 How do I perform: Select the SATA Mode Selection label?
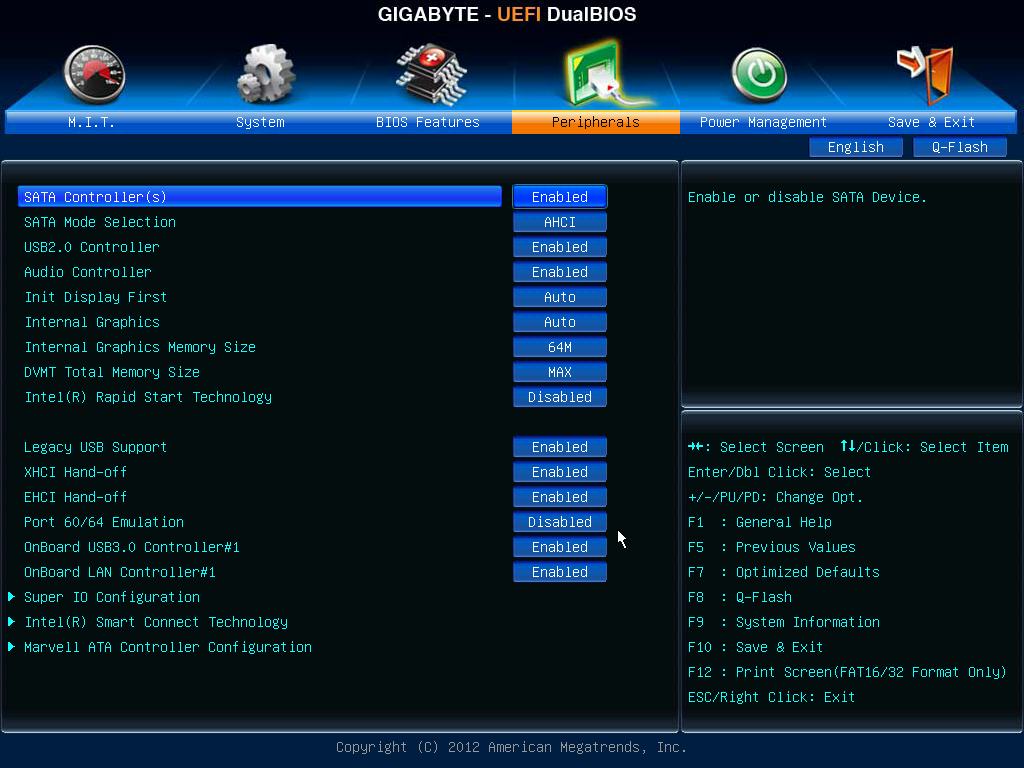[100, 222]
